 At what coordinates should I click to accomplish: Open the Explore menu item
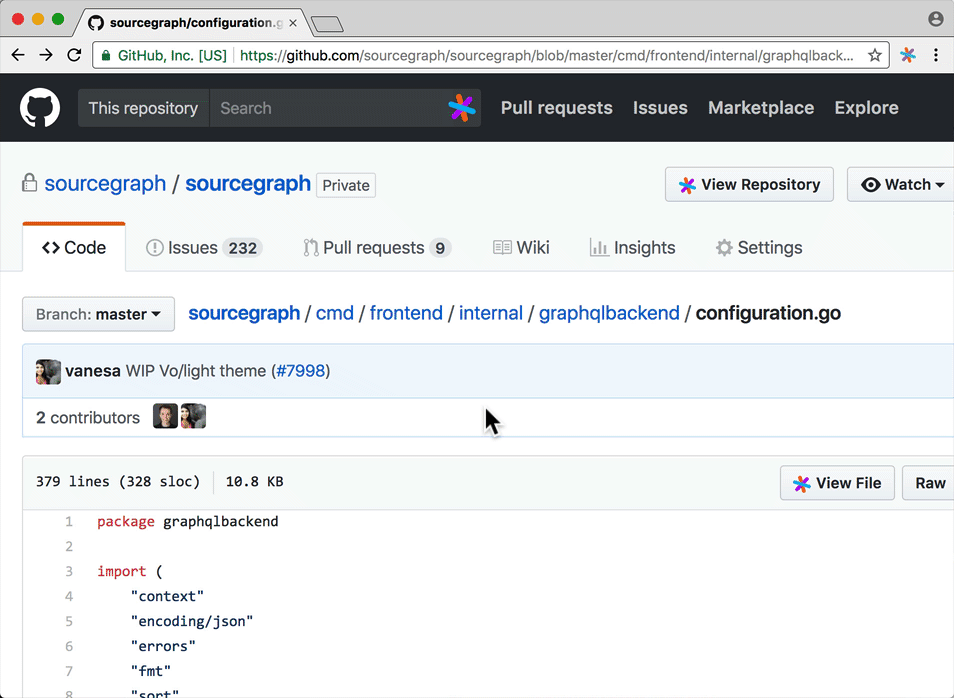click(x=866, y=107)
